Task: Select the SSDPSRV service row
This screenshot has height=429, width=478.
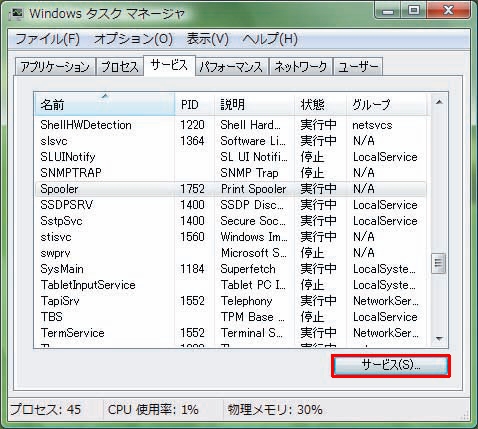Action: tap(230, 205)
